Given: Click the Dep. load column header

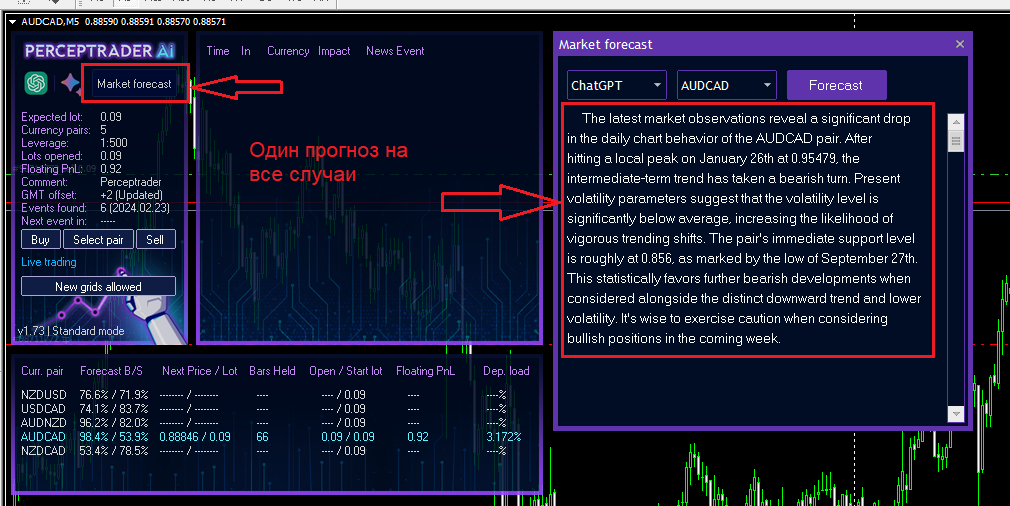Looking at the screenshot, I should [x=506, y=371].
